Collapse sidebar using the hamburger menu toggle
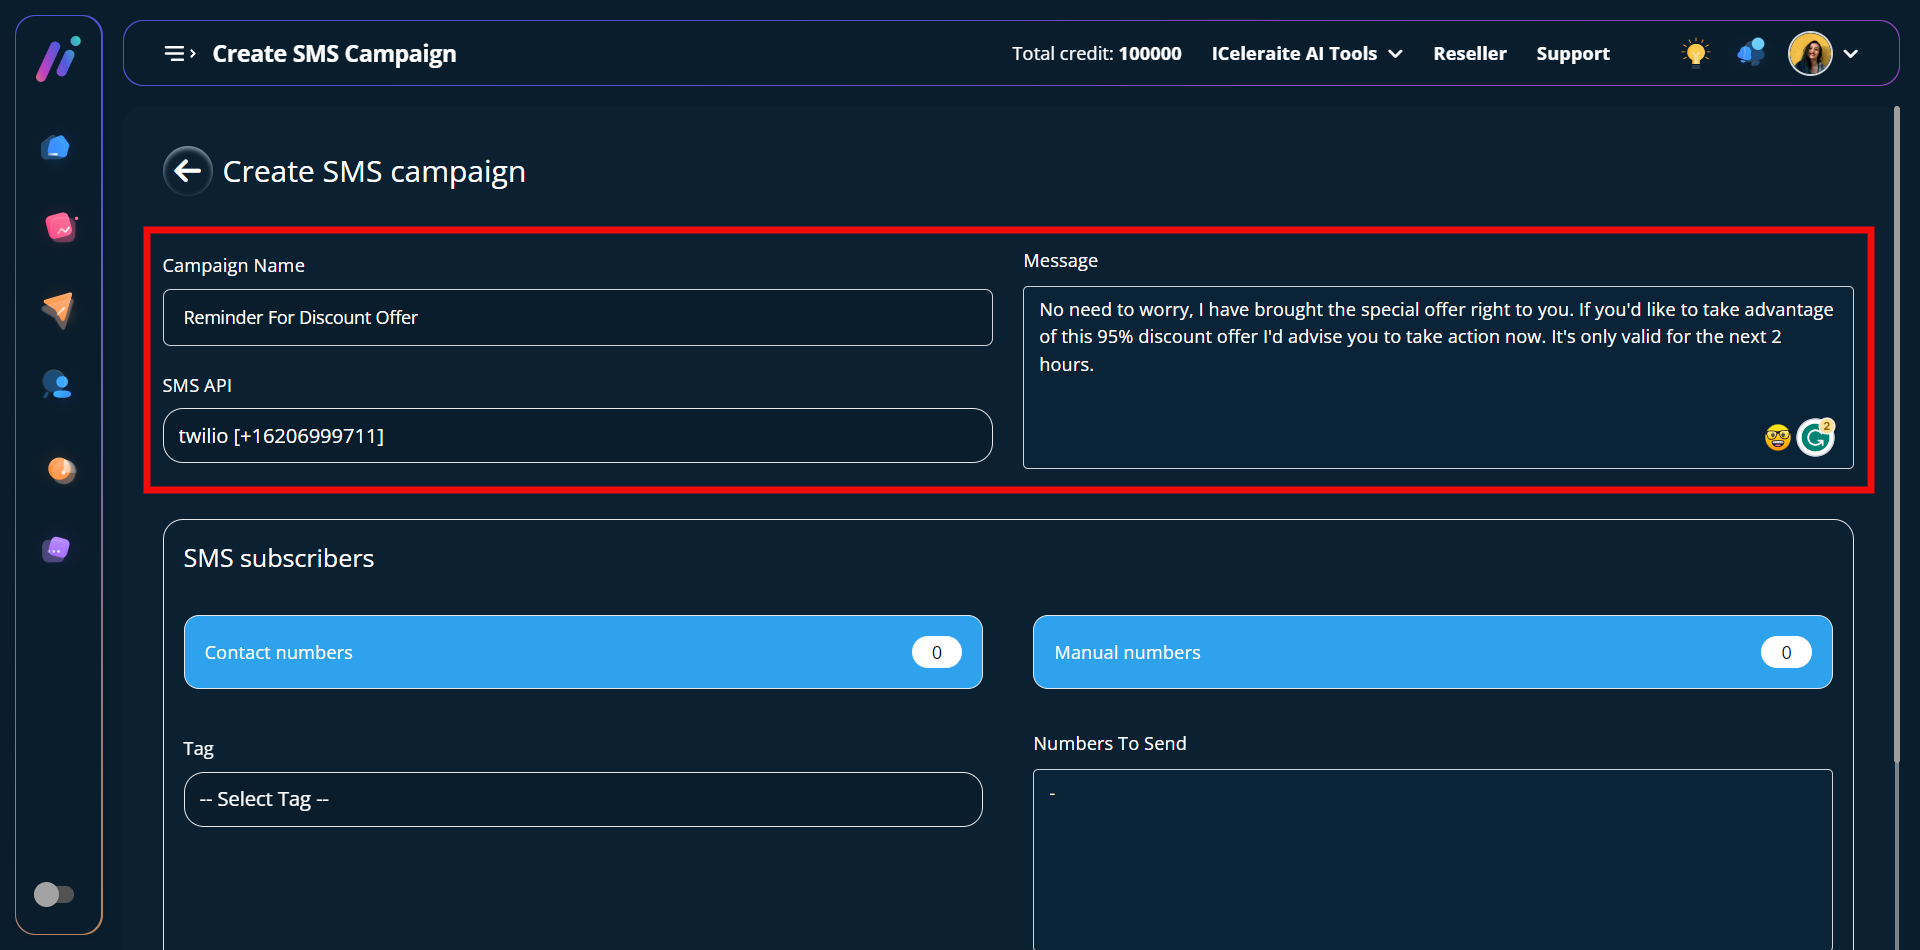The height and width of the screenshot is (950, 1920). (179, 54)
